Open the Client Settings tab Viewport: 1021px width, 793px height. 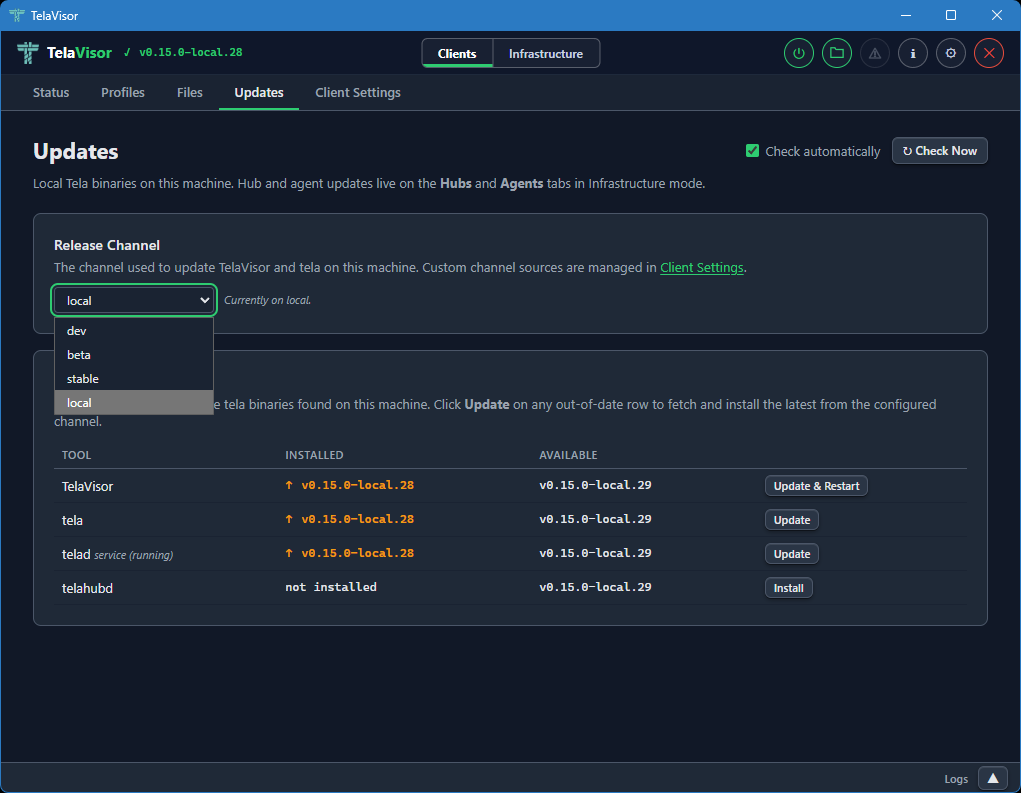pyautogui.click(x=357, y=92)
